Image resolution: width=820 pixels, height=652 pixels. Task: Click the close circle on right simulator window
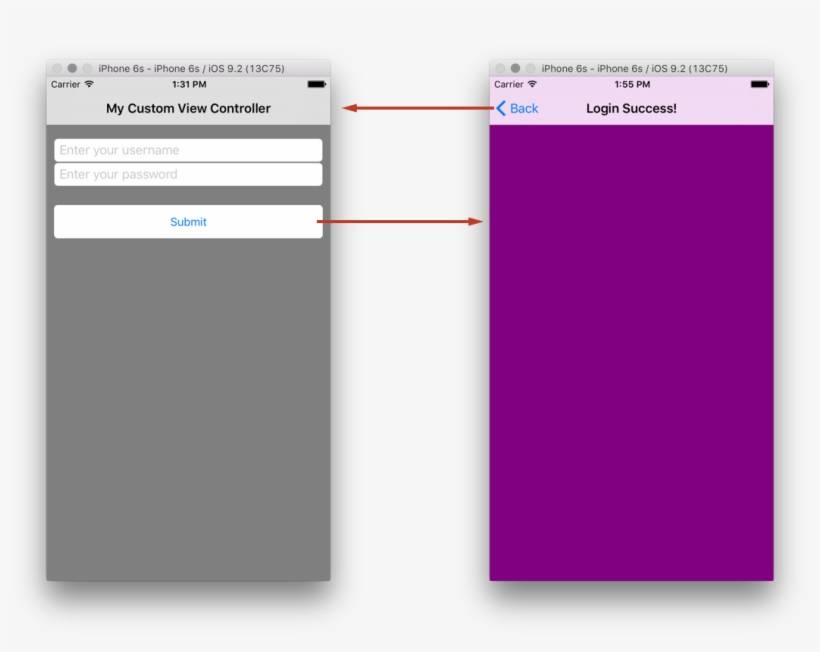tap(498, 67)
